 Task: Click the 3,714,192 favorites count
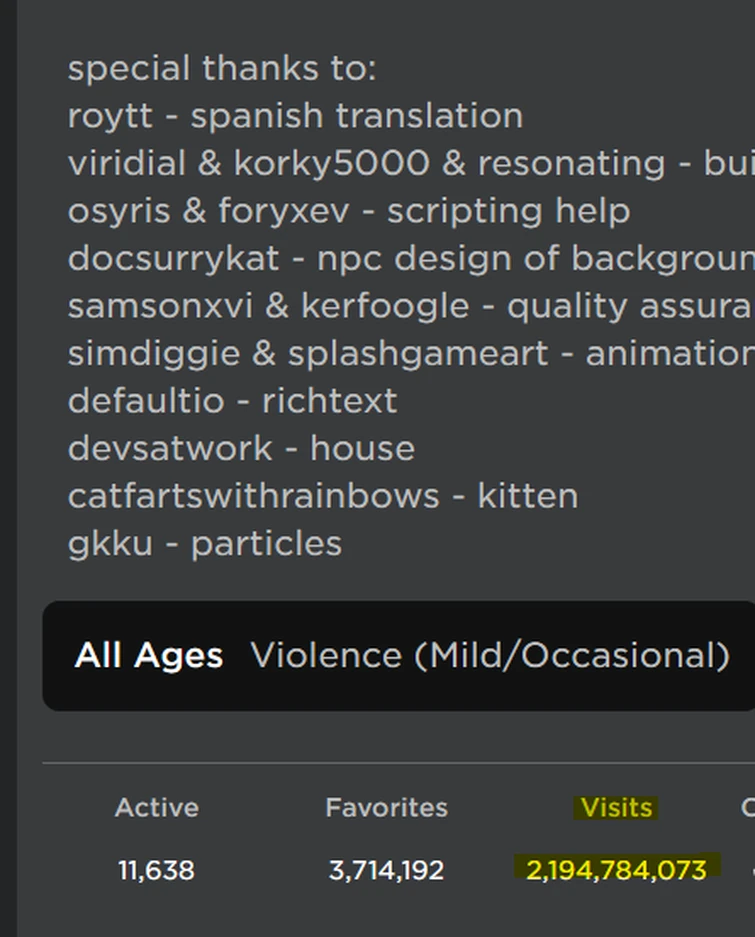tap(386, 870)
